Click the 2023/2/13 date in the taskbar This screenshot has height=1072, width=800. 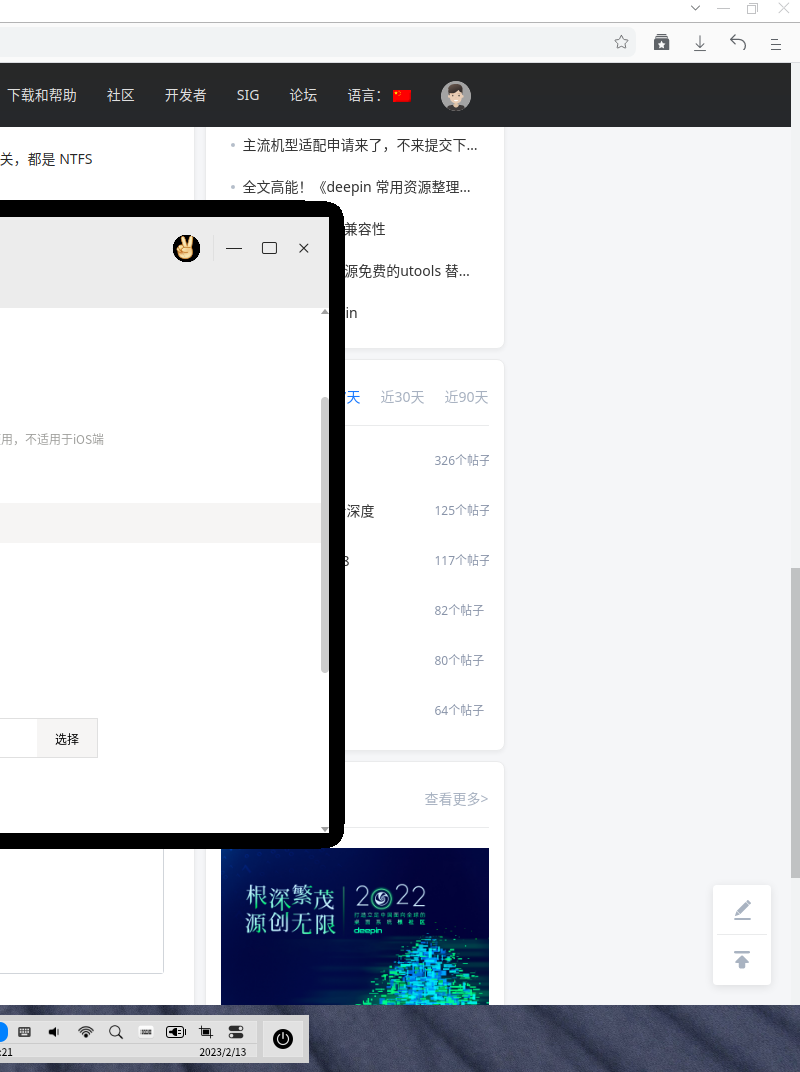coord(223,1052)
